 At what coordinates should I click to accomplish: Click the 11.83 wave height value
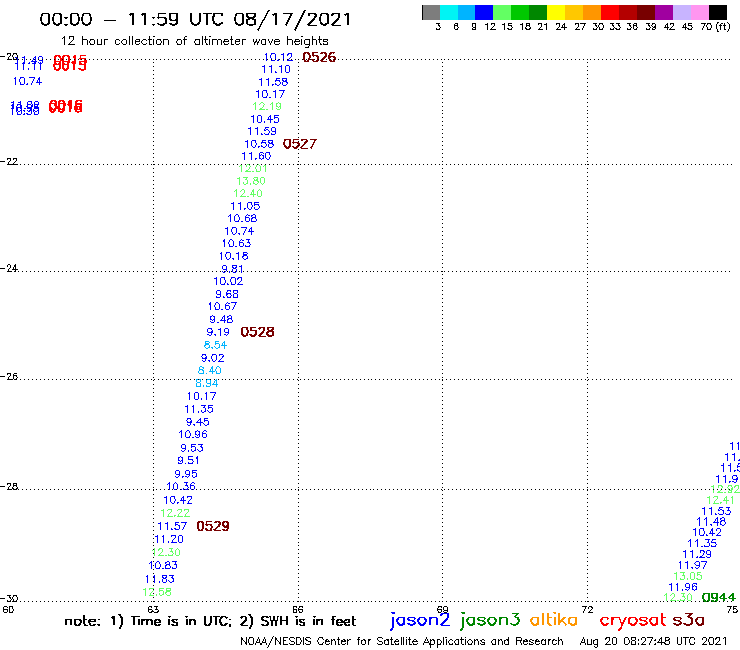[160, 579]
